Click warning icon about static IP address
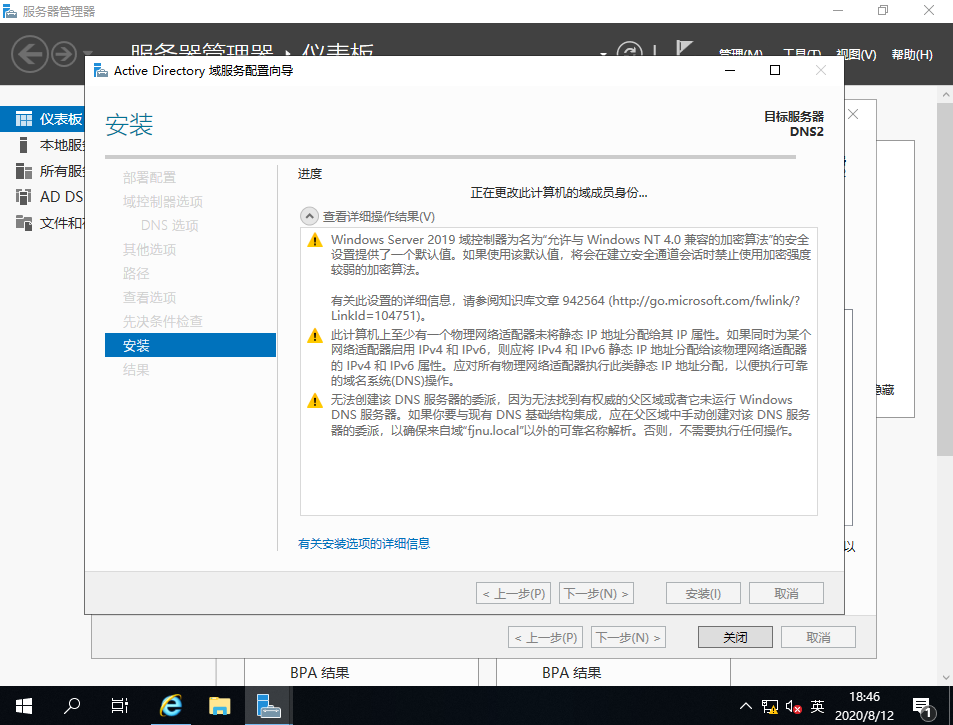953x725 pixels. click(315, 335)
